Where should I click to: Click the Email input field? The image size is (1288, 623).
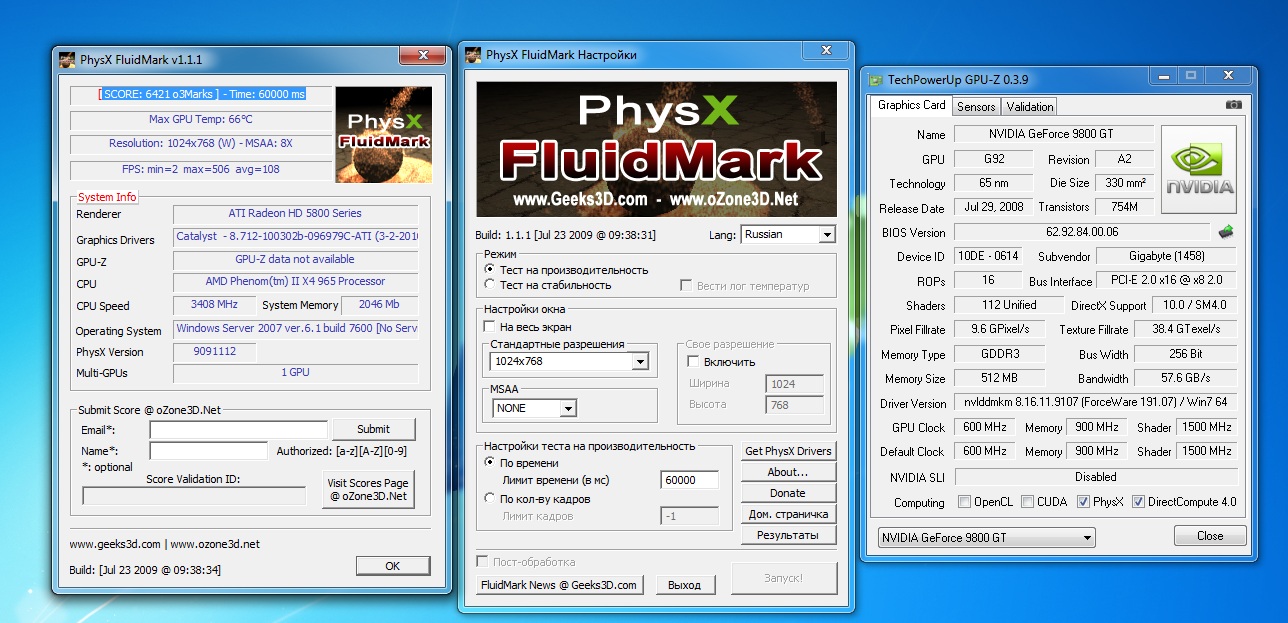pyautogui.click(x=238, y=430)
